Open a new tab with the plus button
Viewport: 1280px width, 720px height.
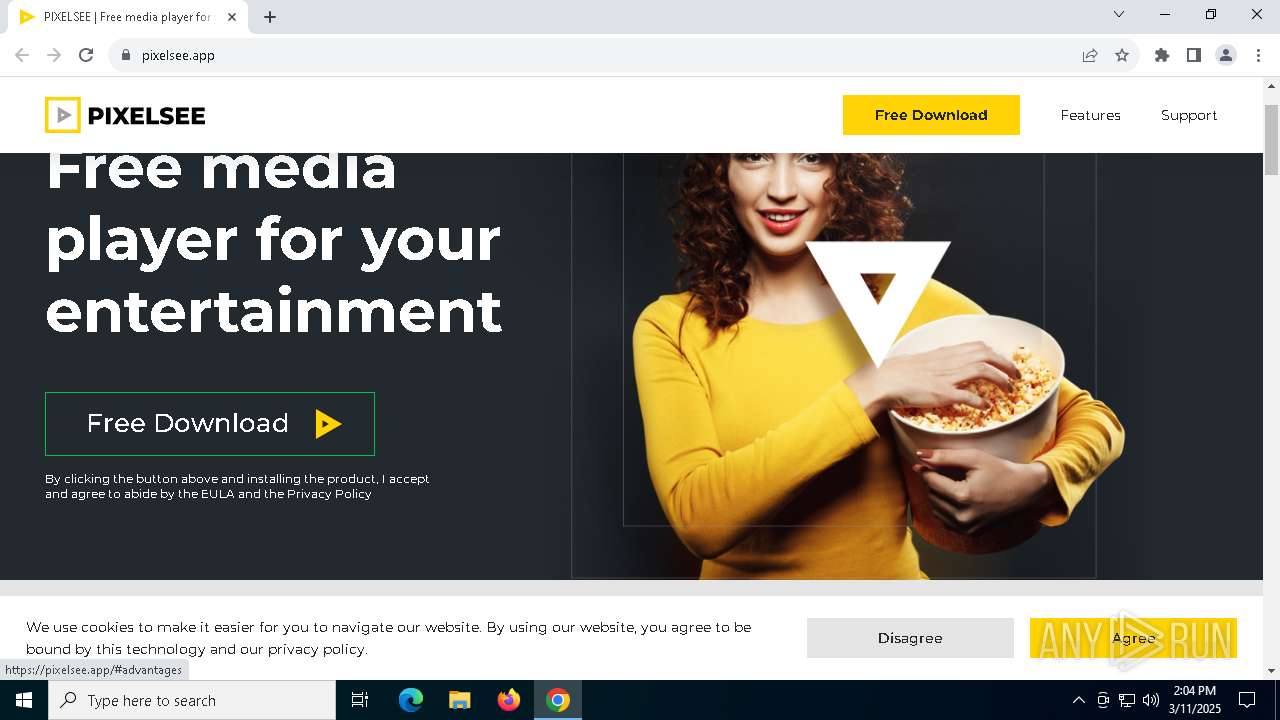click(x=270, y=17)
